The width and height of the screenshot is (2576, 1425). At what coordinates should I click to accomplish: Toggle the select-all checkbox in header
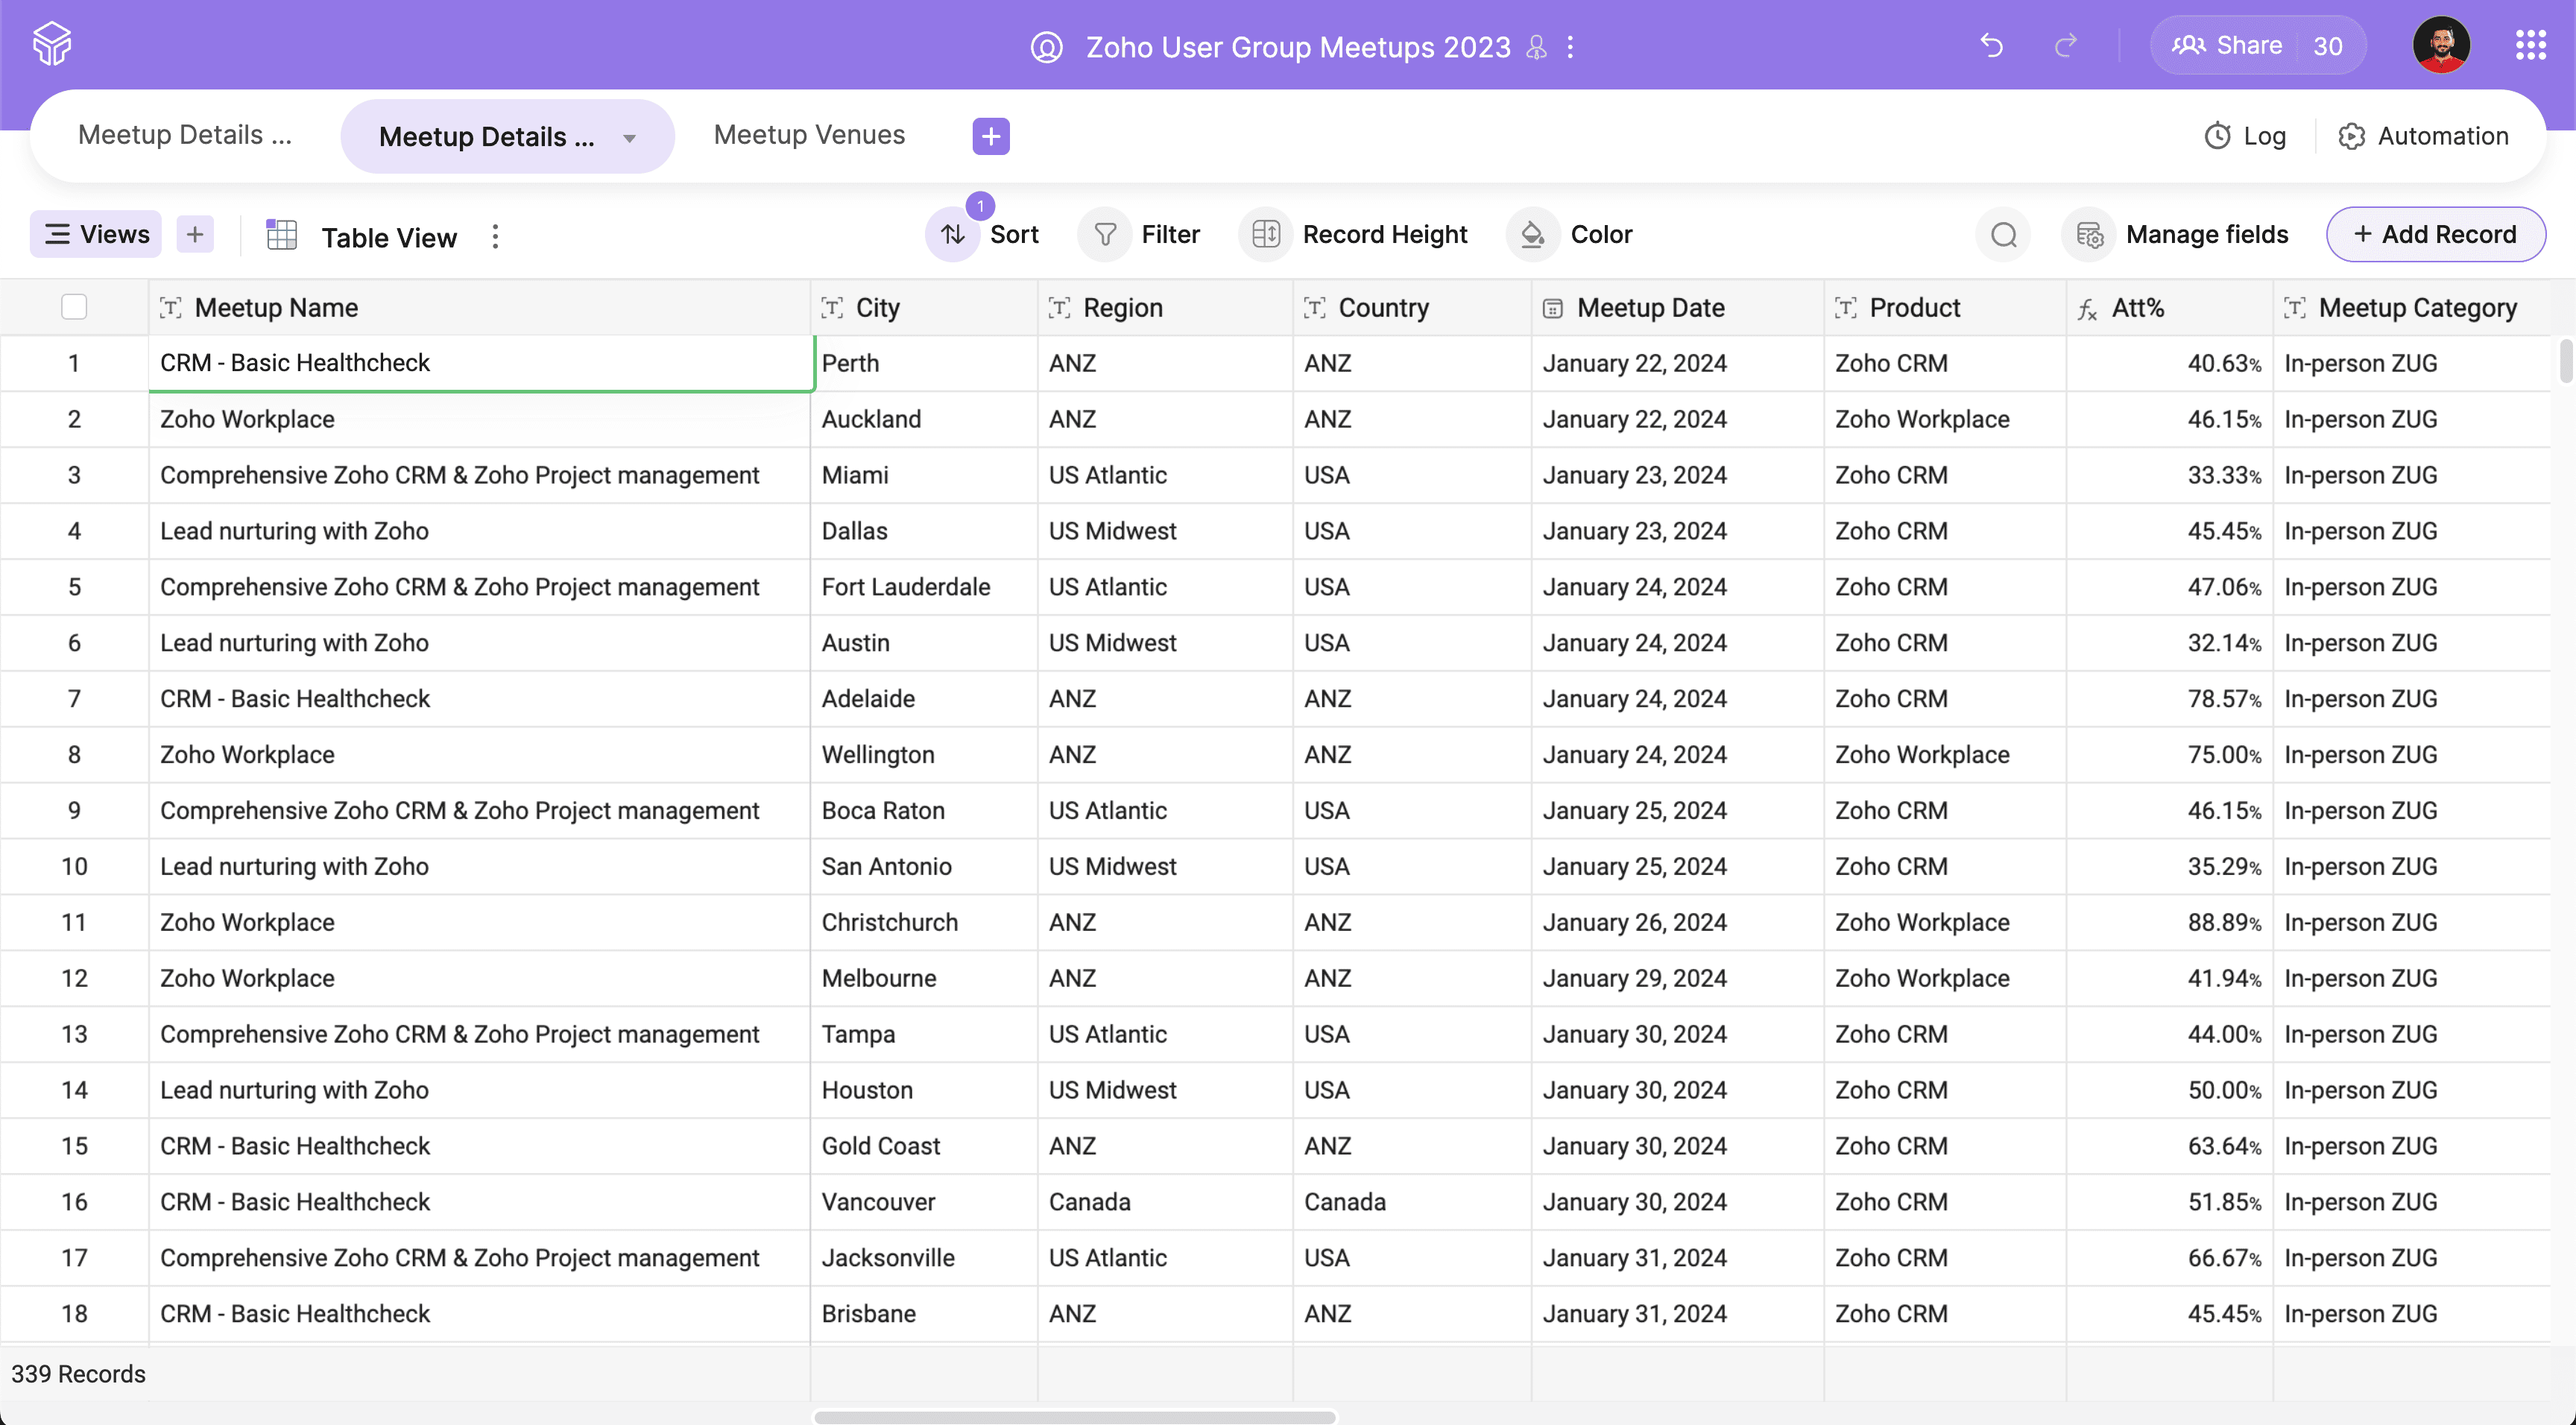pos(74,307)
